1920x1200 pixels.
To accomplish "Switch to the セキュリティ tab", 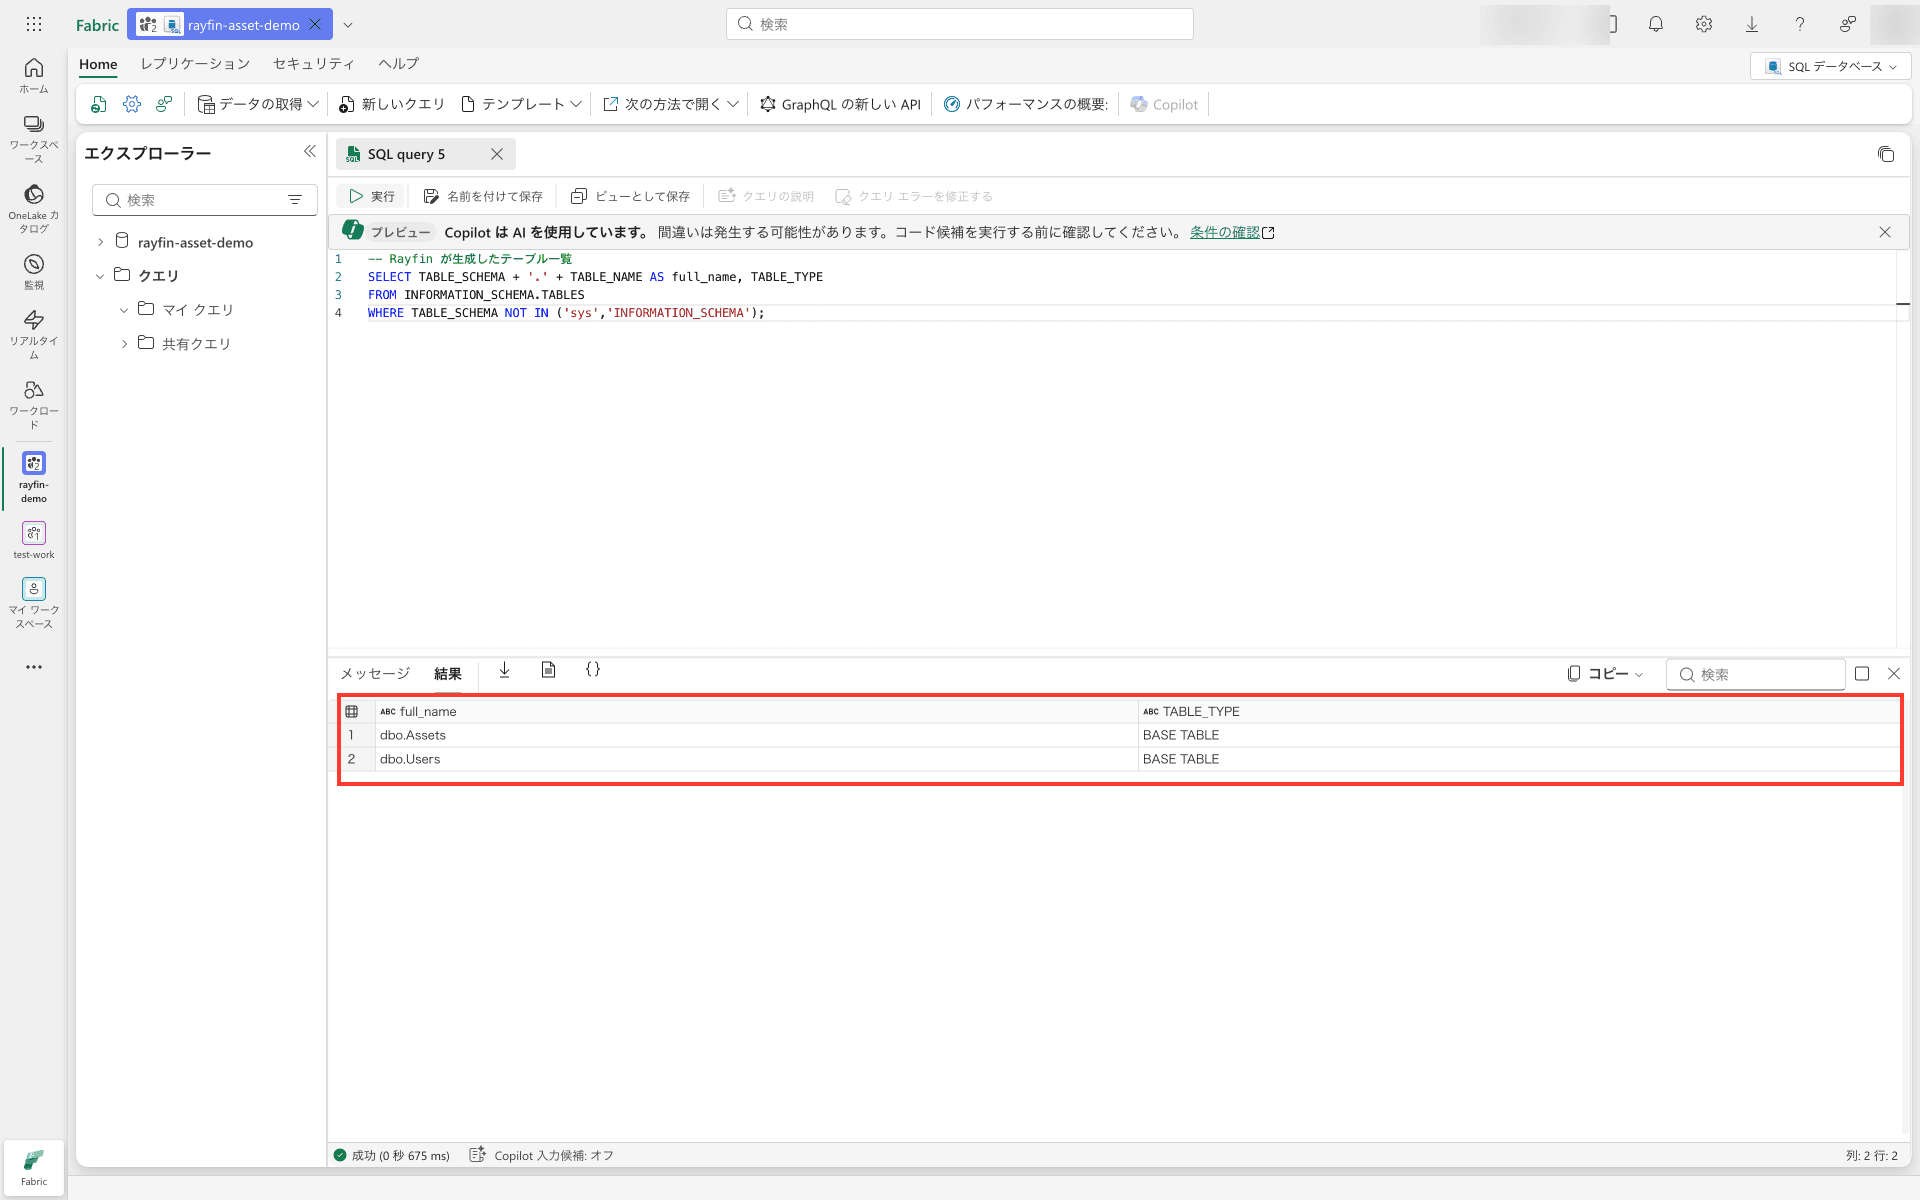I will tap(314, 63).
